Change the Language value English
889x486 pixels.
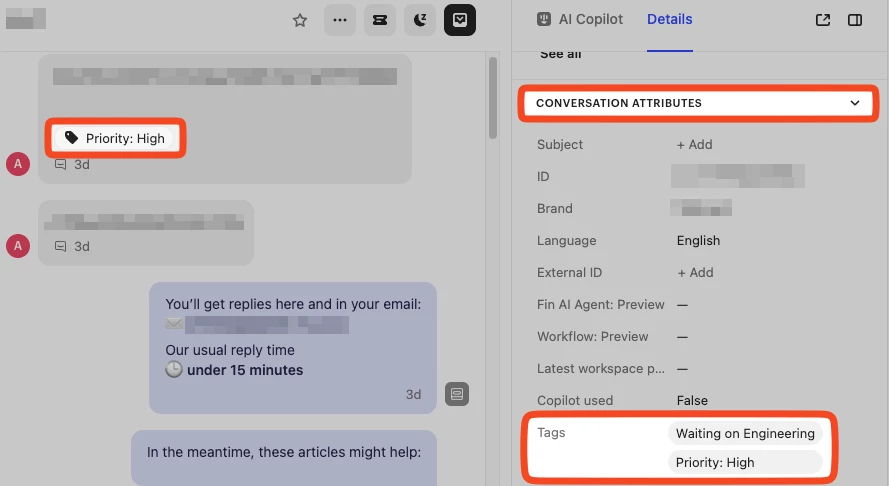[x=698, y=240]
